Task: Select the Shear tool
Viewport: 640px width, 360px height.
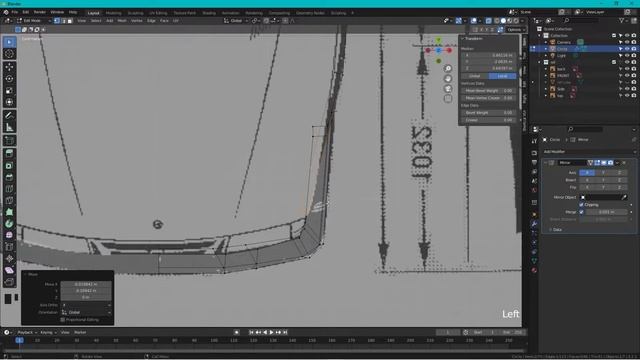Action: coord(9,270)
